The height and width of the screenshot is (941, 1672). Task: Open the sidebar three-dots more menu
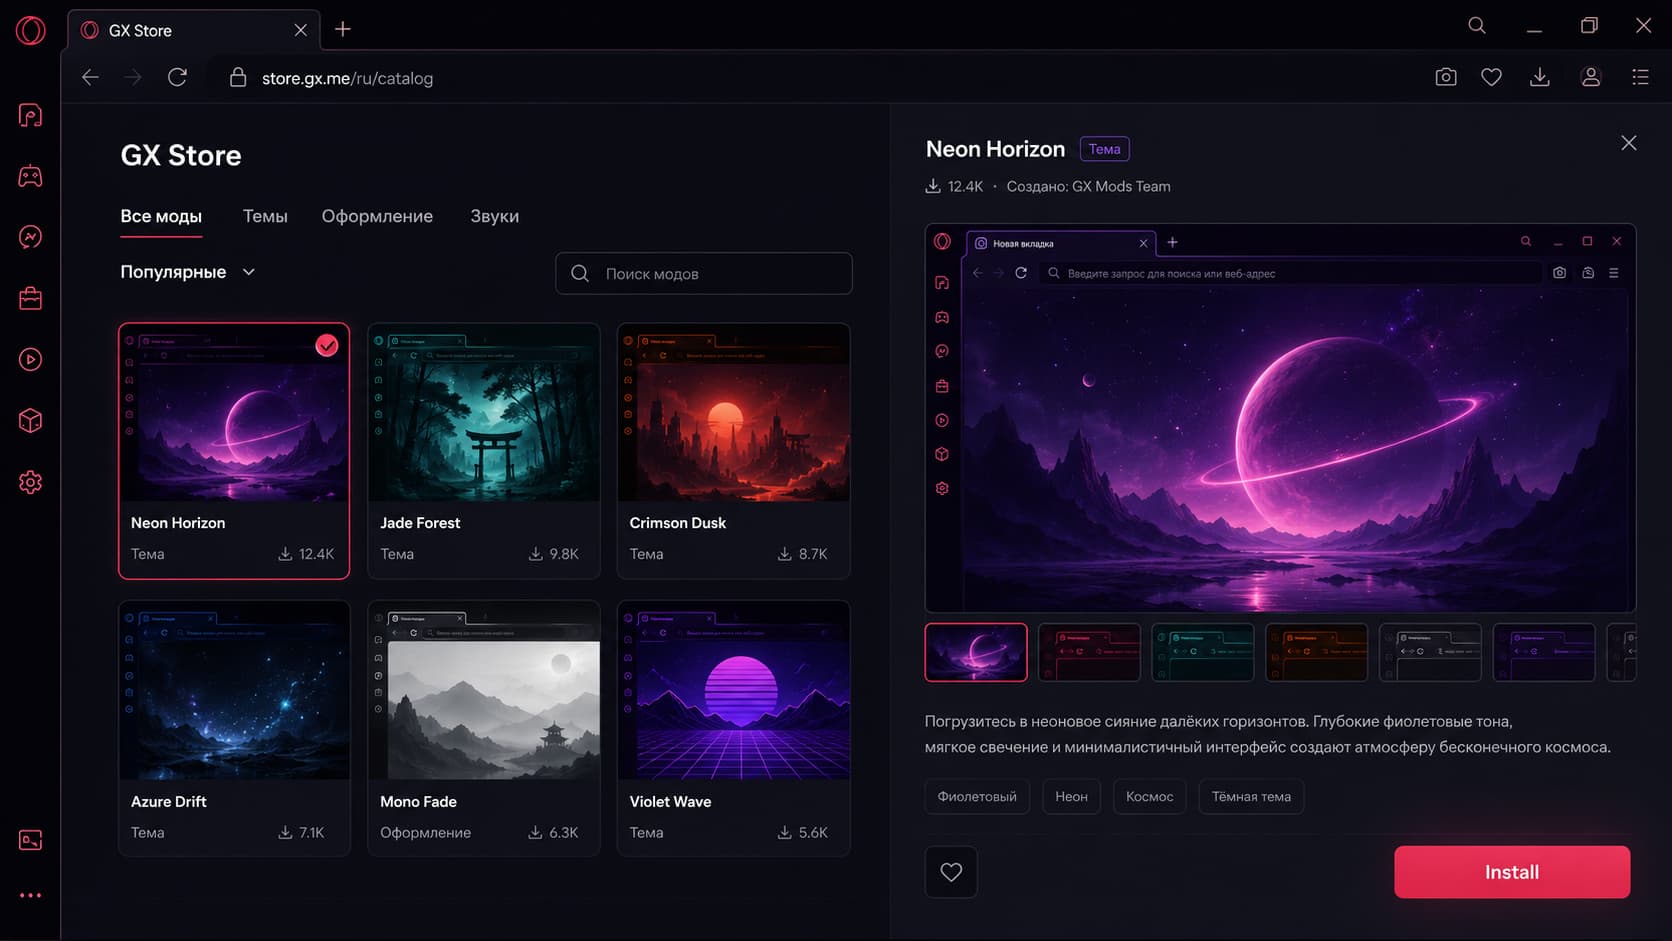click(x=30, y=895)
